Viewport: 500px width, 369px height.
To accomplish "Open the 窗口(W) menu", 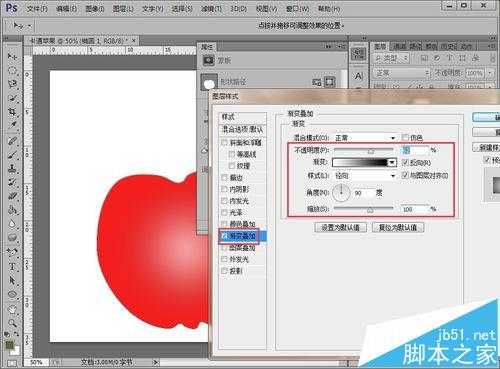I will [x=297, y=8].
